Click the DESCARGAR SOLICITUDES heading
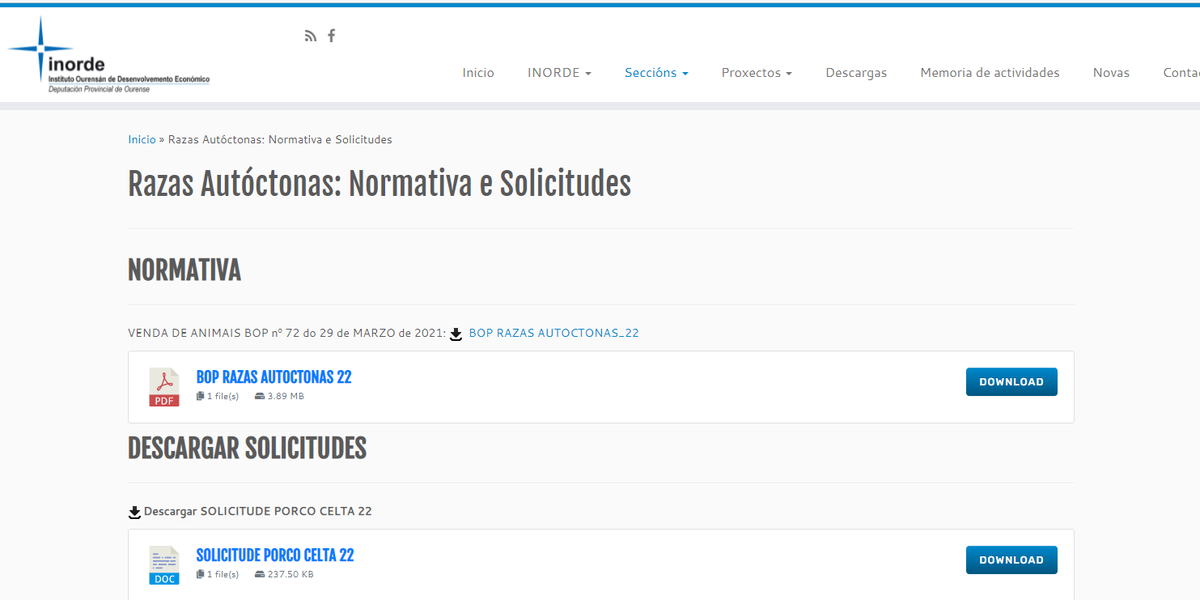Image resolution: width=1200 pixels, height=600 pixels. pos(247,449)
